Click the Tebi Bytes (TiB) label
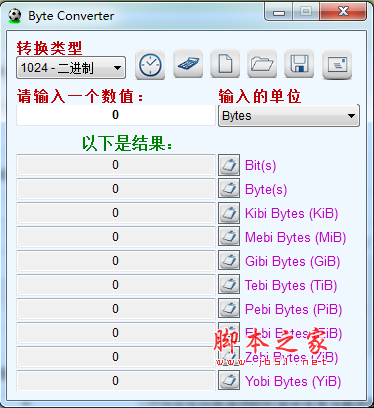Screen dimensions: 374x408 point(291,286)
